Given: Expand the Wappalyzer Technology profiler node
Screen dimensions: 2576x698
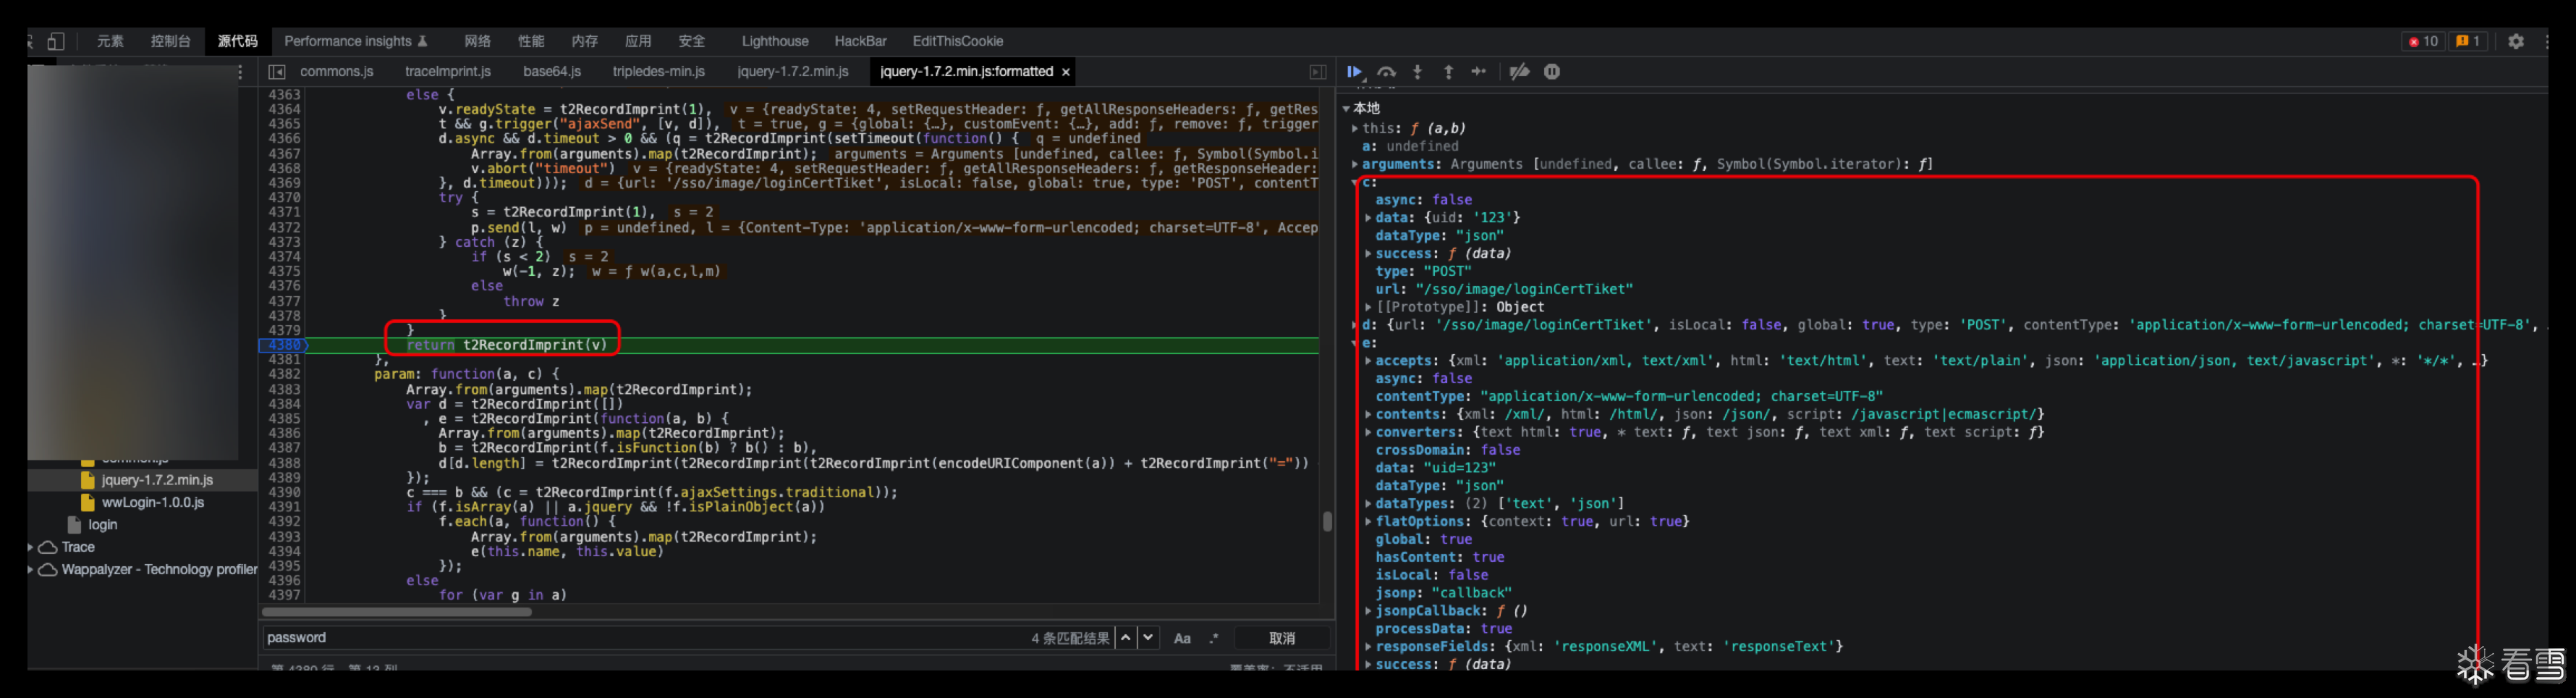Looking at the screenshot, I should [x=31, y=570].
